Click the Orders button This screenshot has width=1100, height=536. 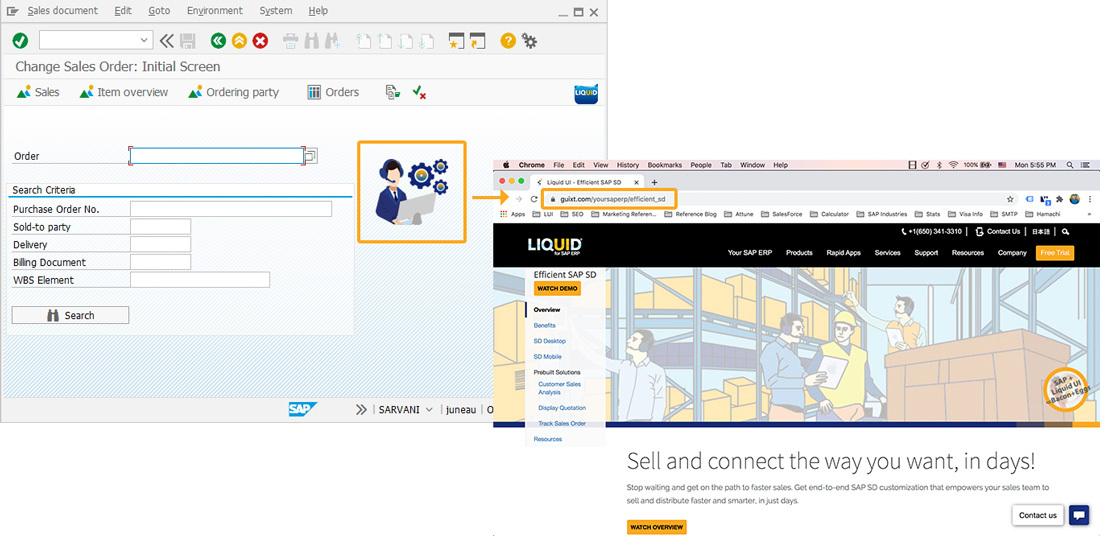(x=333, y=92)
